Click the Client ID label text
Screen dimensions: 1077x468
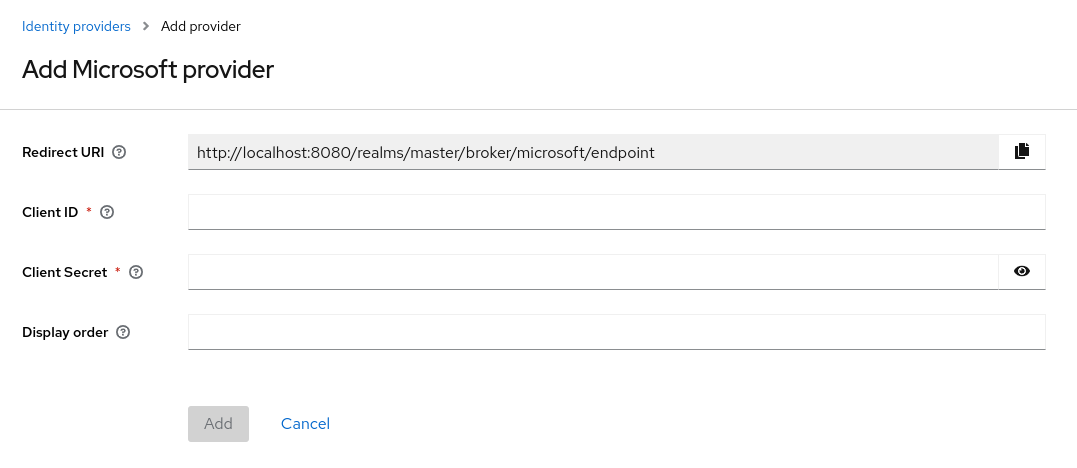pos(51,213)
